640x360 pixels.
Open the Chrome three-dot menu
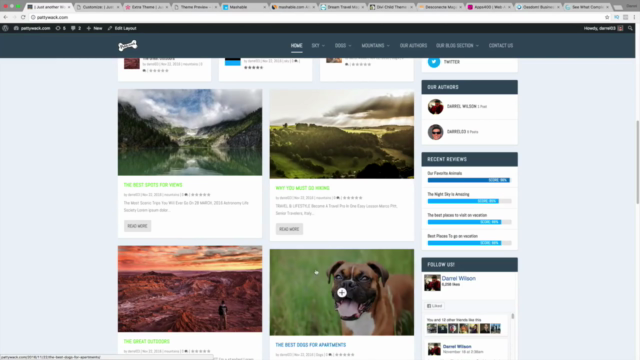634,17
